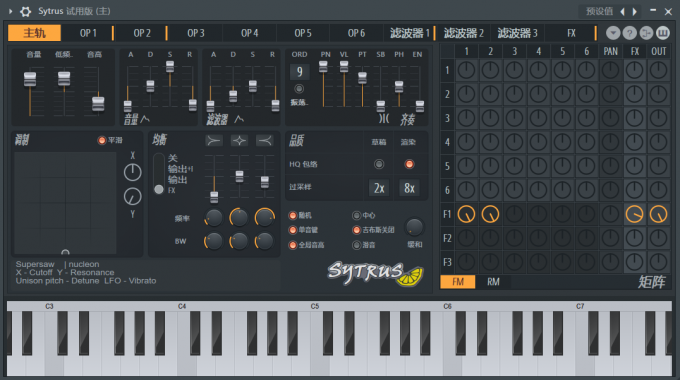This screenshot has height=380, width=680.
Task: Toggle the 中心 center option
Action: tap(356, 216)
